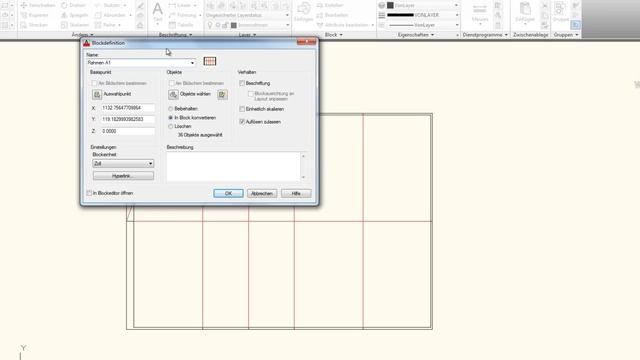Click inside the Beschreibung text area
This screenshot has height=360, width=640.
[233, 167]
